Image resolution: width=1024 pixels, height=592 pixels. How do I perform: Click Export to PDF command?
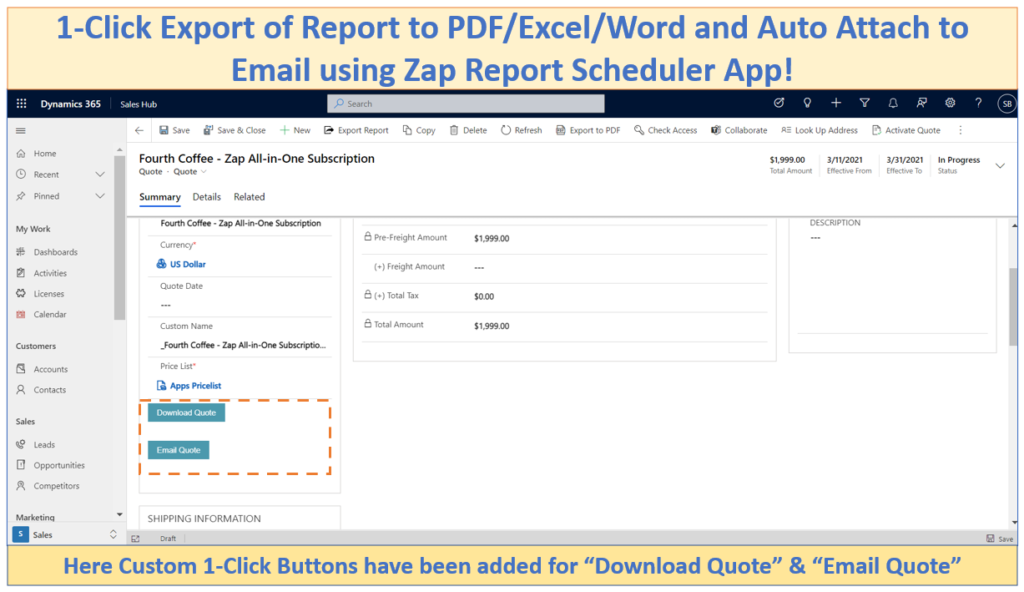588,130
